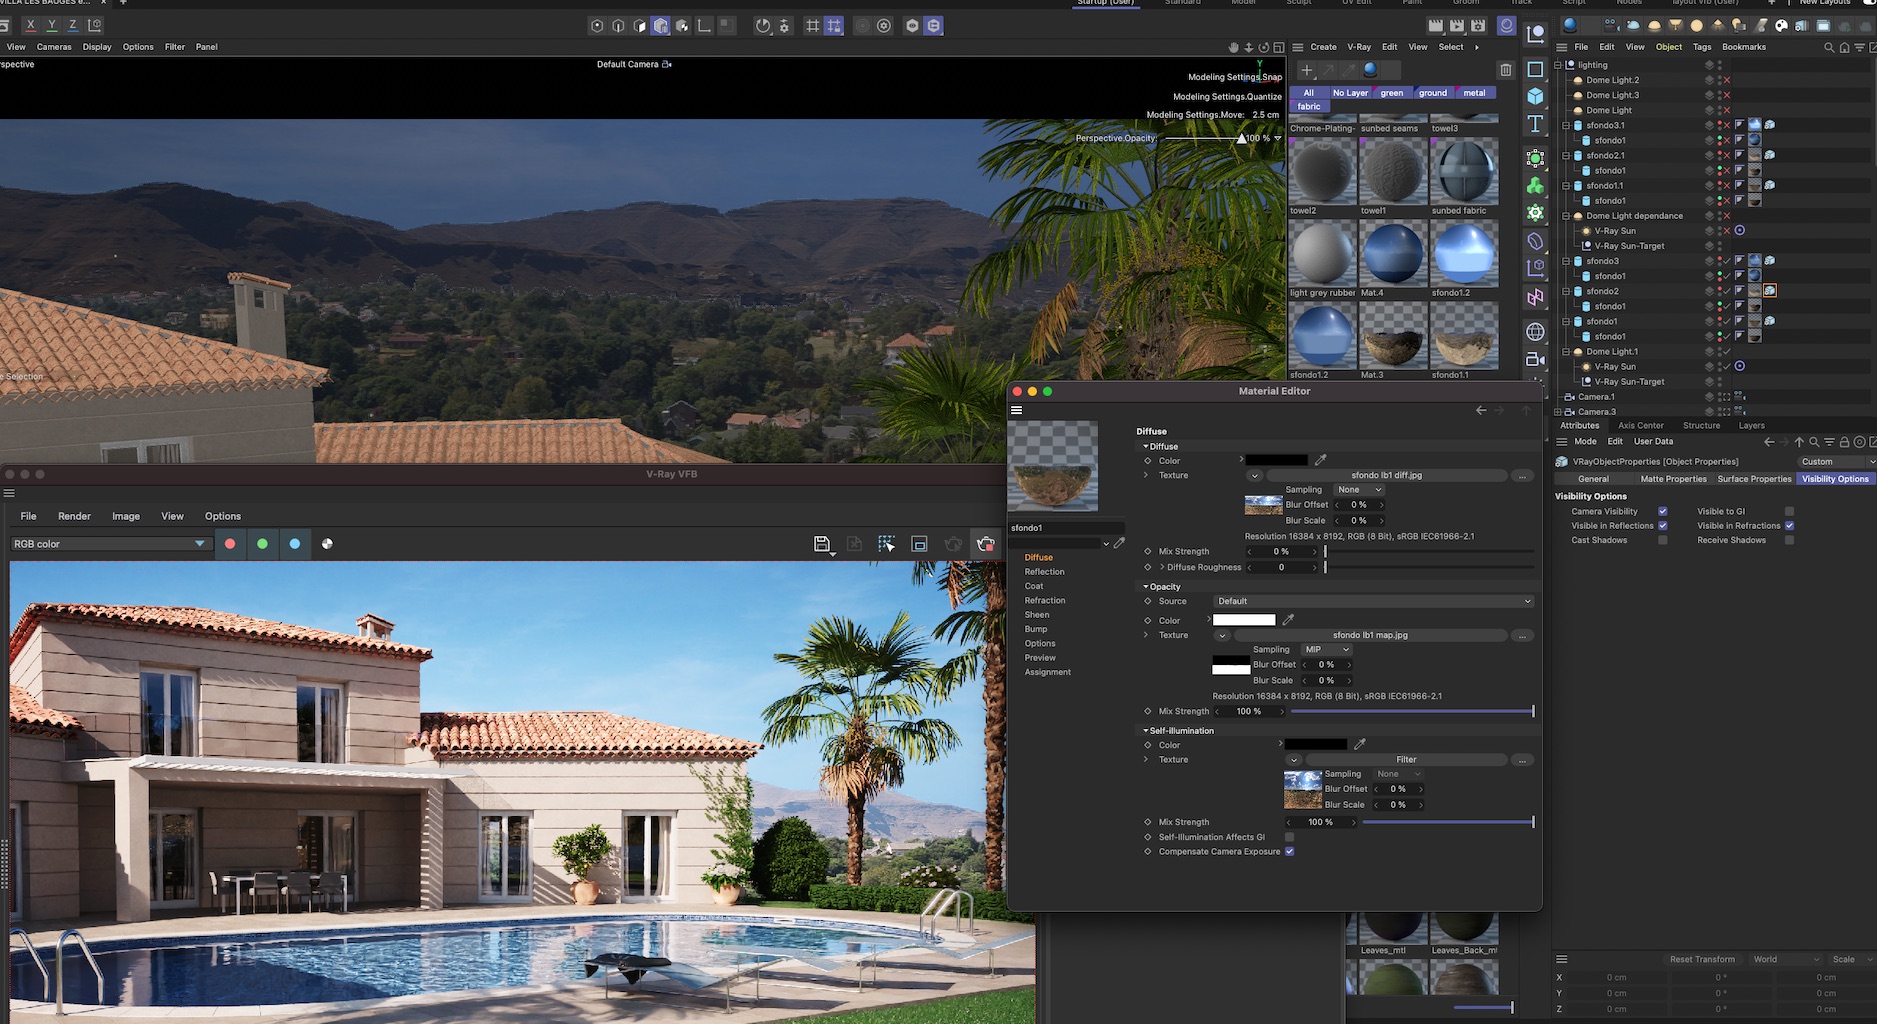Click the new material plus icon
This screenshot has width=1877, height=1024.
1306,70
